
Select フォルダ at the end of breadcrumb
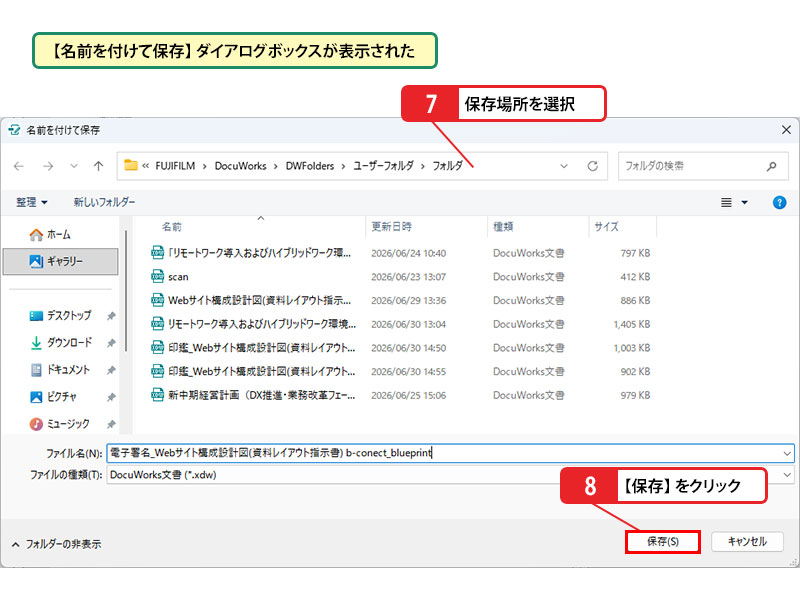[x=447, y=166]
